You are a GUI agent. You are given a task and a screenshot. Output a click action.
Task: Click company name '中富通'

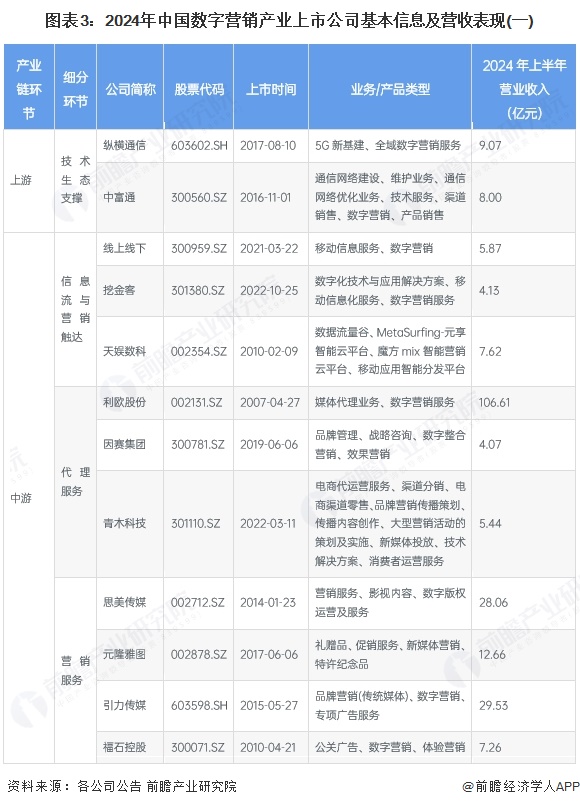click(119, 197)
